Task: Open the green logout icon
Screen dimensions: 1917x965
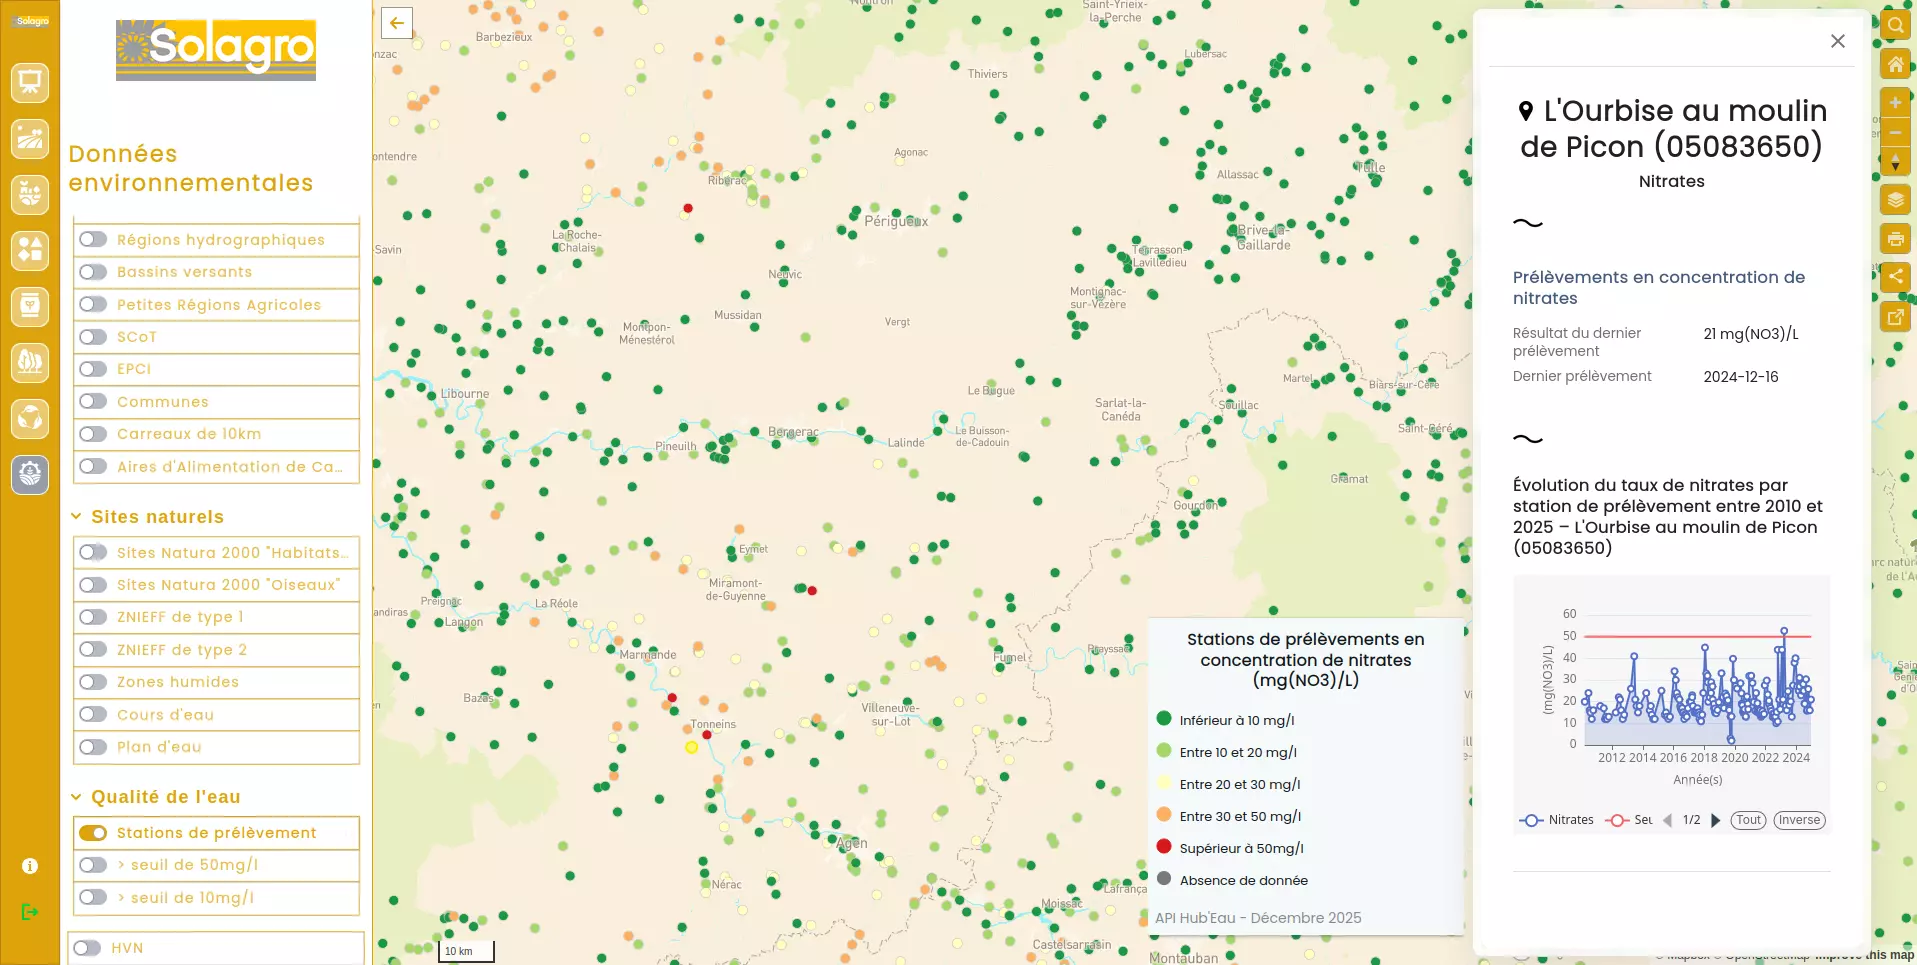Action: [30, 911]
